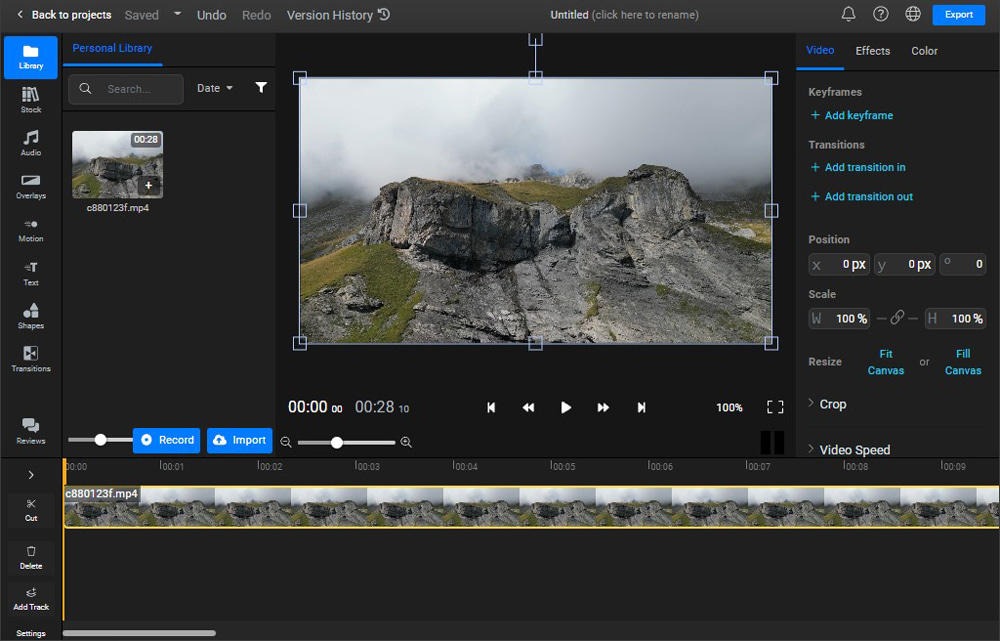1000x641 pixels.
Task: Open the Motion panel
Action: click(x=30, y=229)
